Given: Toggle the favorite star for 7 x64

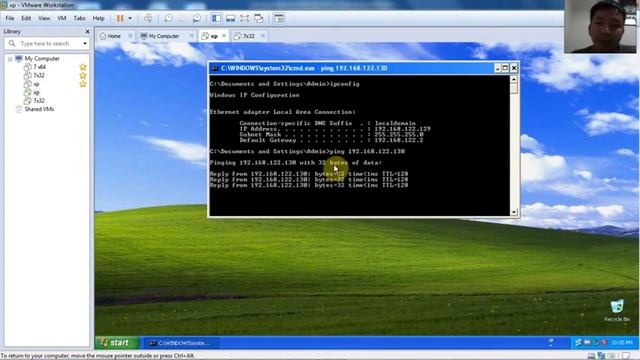Looking at the screenshot, I should pyautogui.click(x=83, y=67).
